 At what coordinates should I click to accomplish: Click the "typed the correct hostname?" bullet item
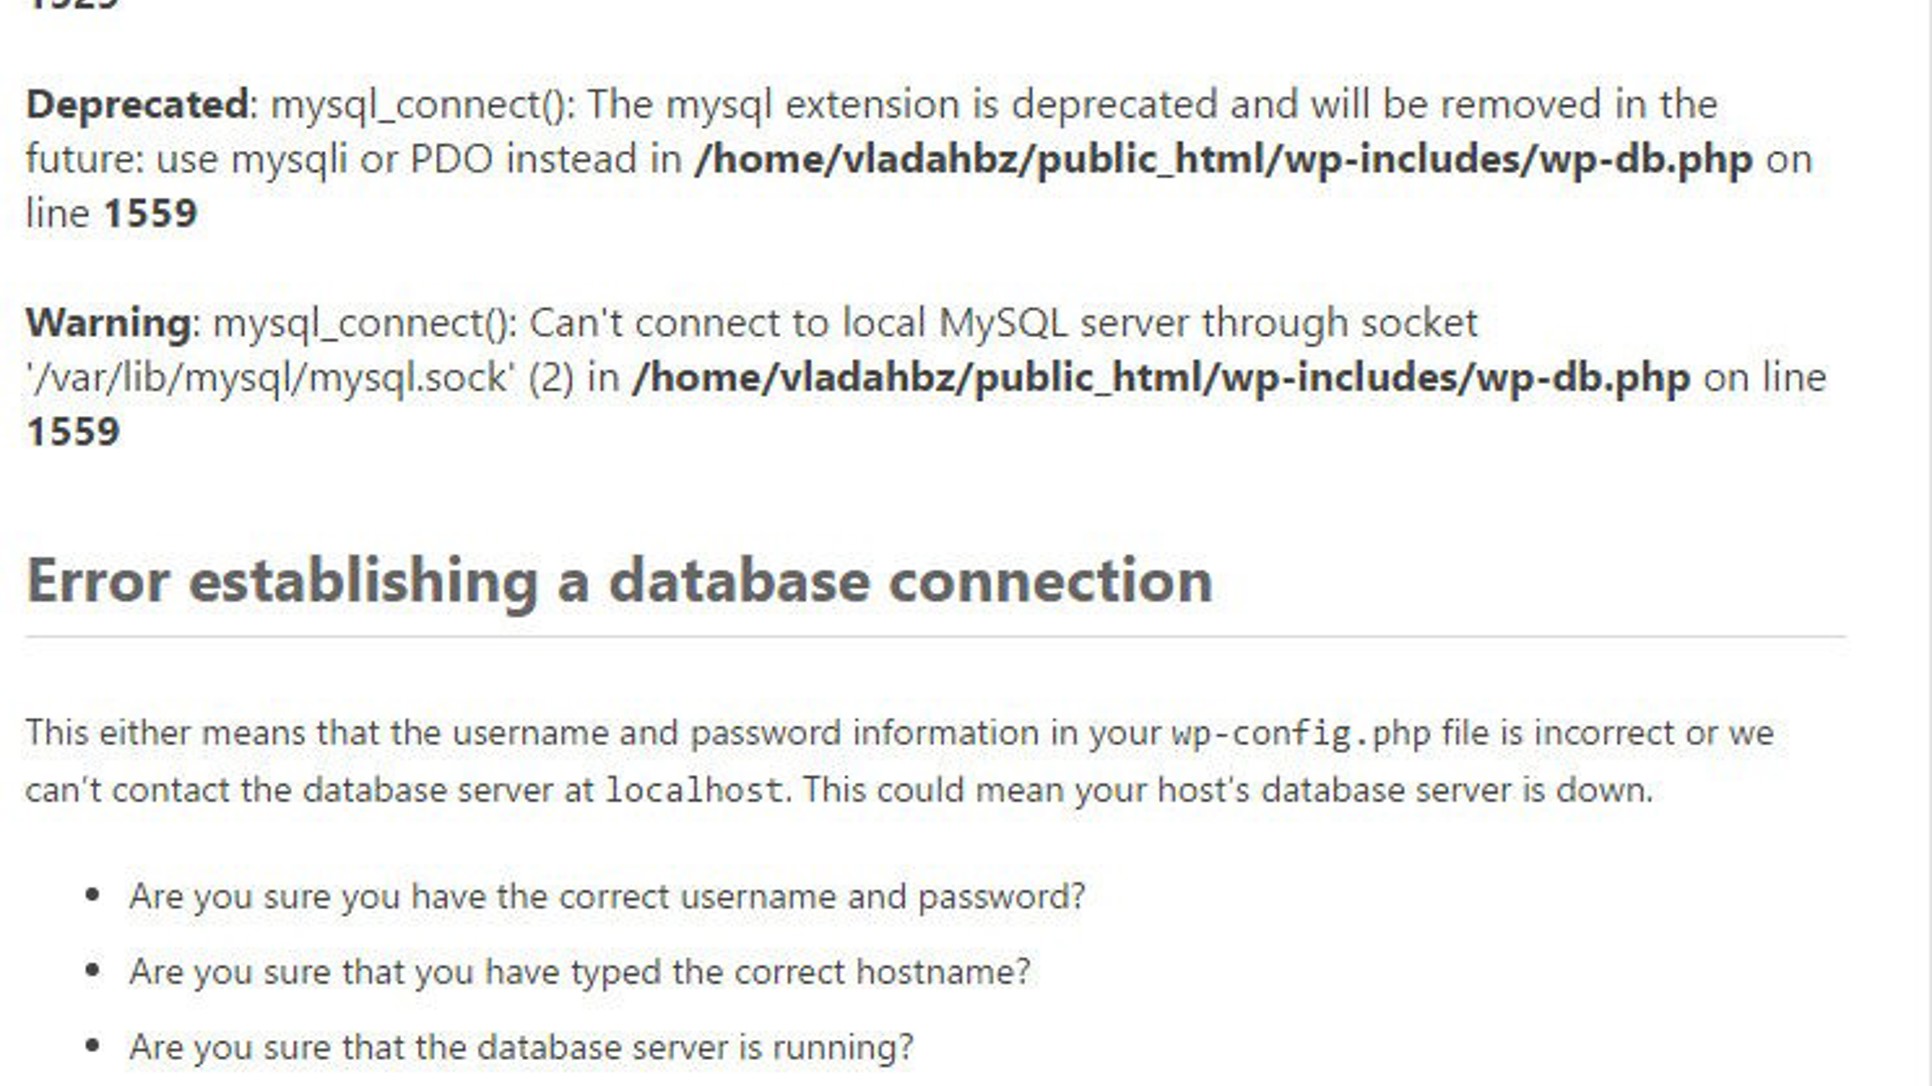tap(579, 971)
